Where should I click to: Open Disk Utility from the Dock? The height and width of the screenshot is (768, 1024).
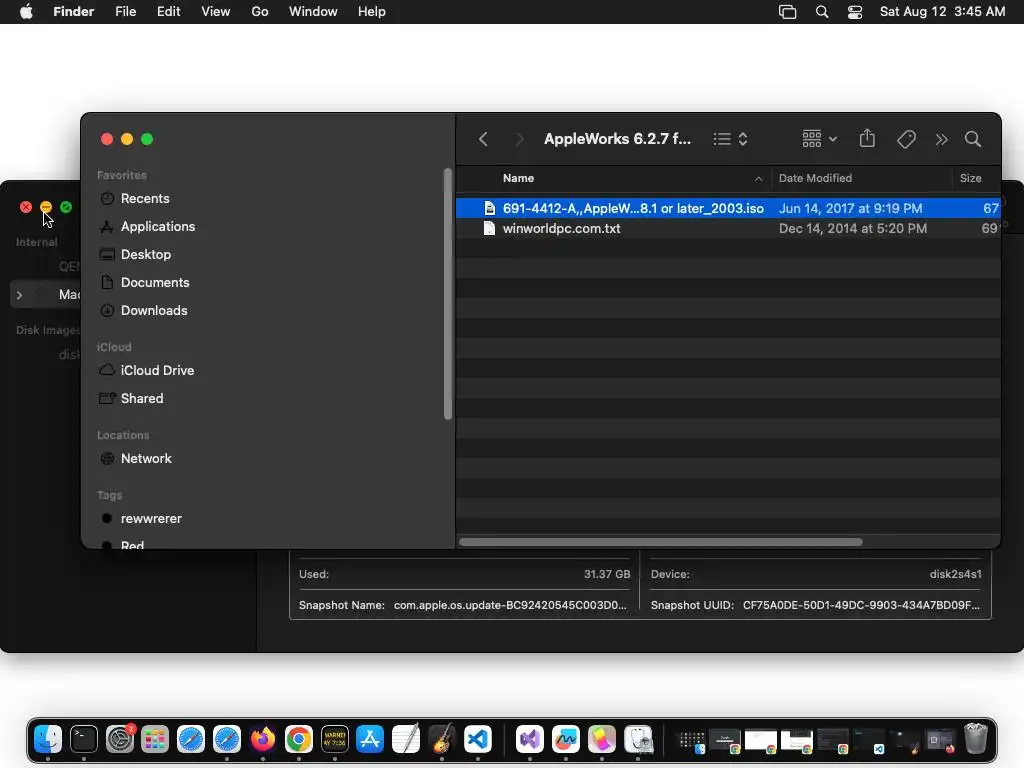click(638, 739)
